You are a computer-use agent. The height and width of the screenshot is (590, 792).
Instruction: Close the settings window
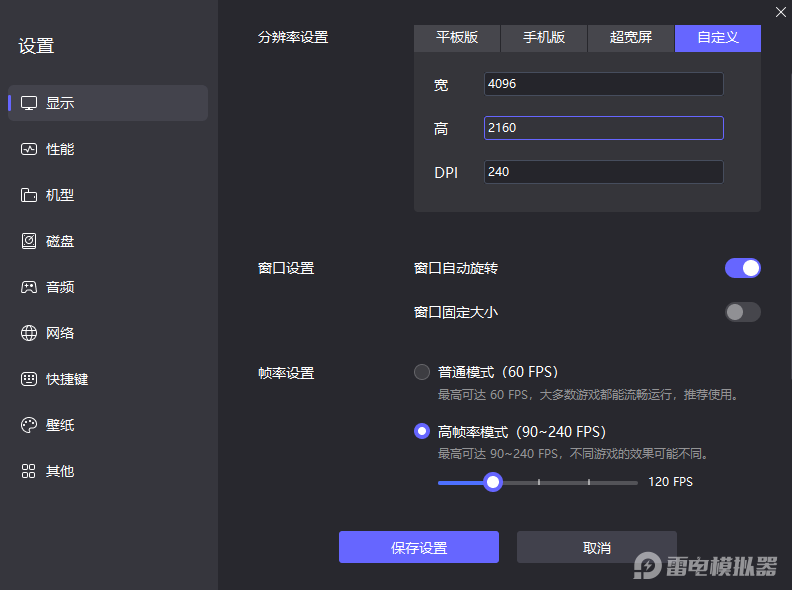[x=780, y=12]
